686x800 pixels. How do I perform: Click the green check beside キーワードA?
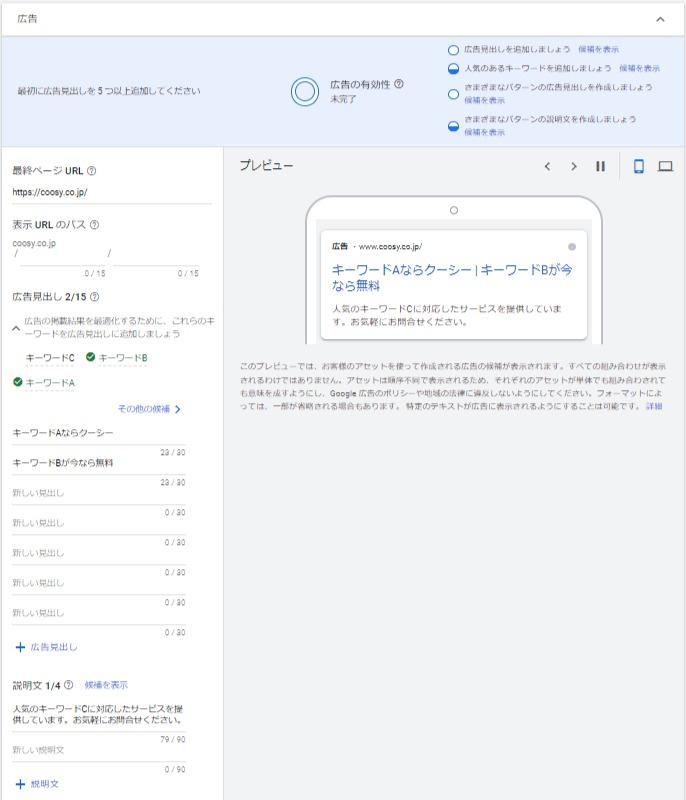click(x=18, y=382)
